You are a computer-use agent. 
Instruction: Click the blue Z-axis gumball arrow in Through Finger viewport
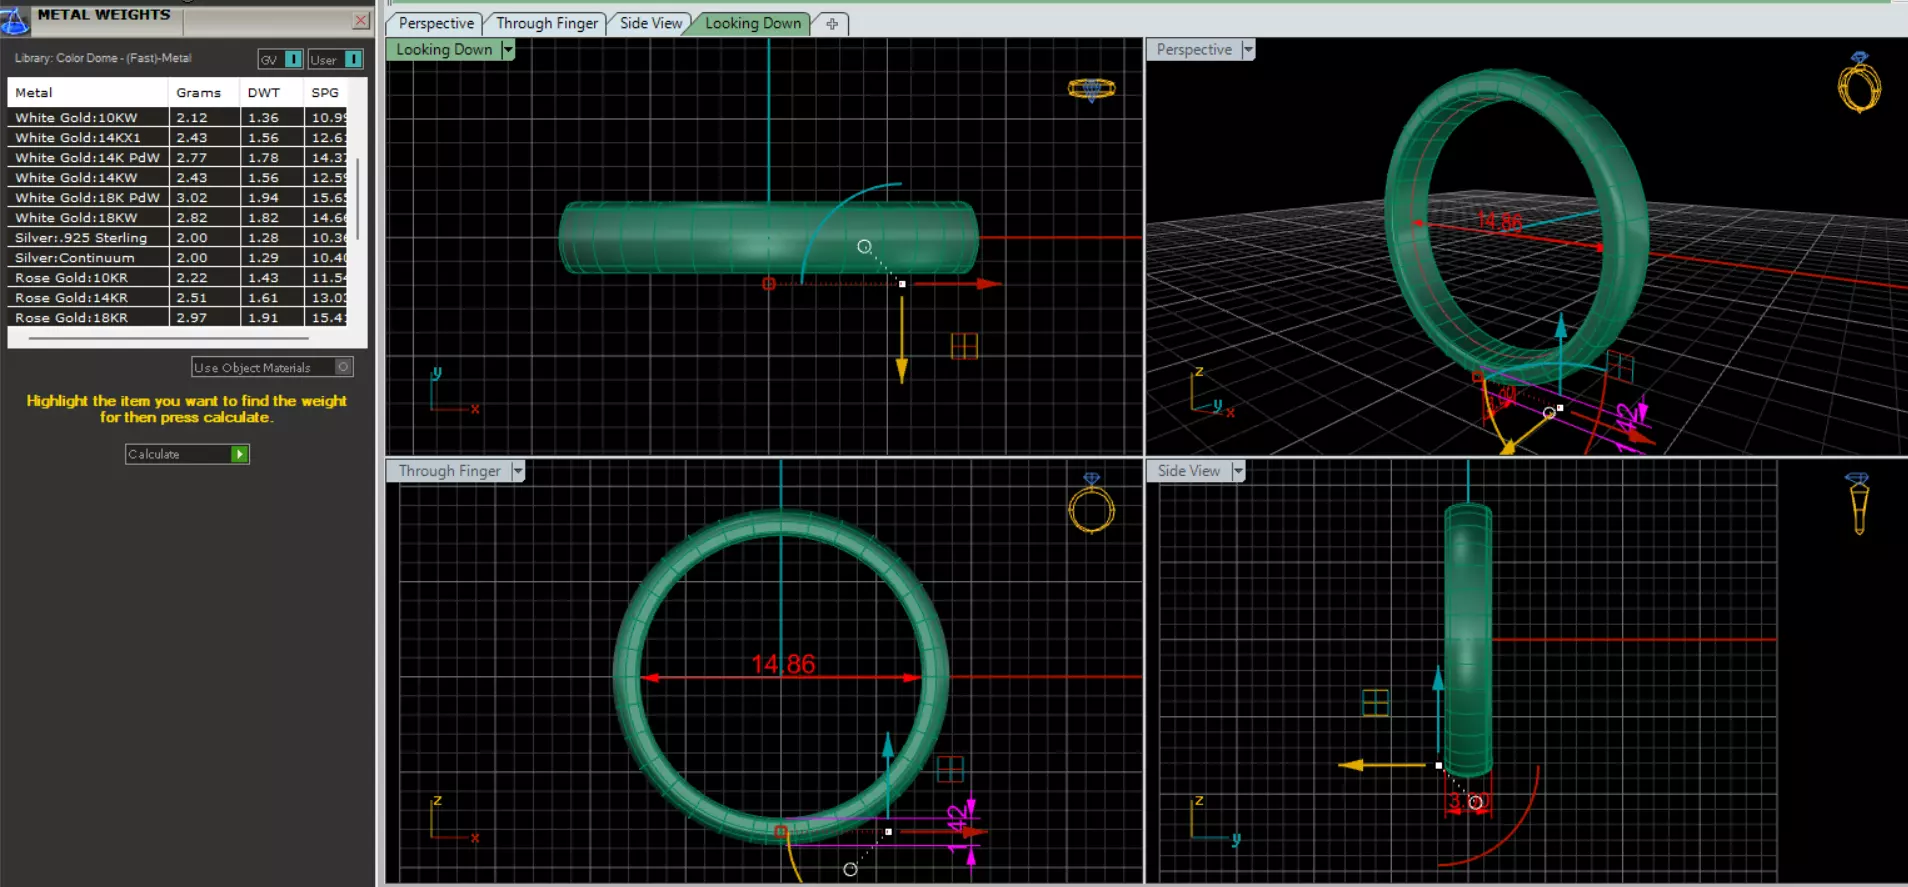(x=887, y=777)
